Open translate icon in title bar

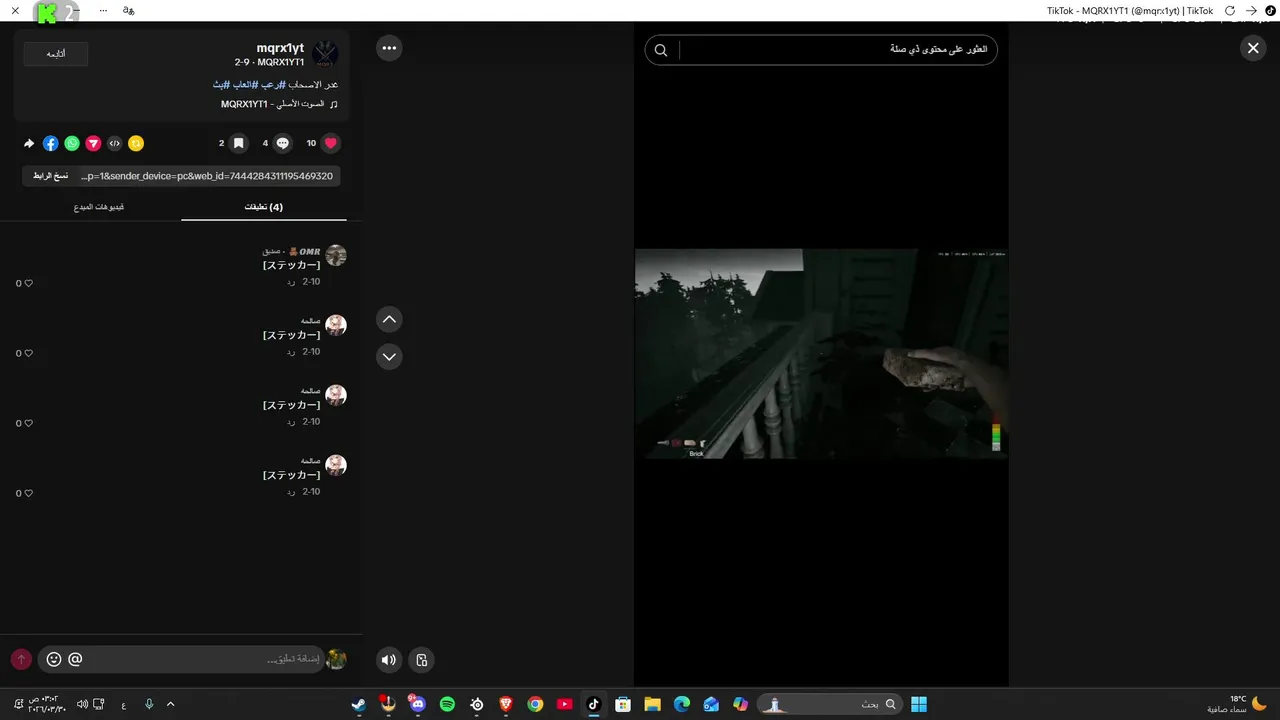128,11
